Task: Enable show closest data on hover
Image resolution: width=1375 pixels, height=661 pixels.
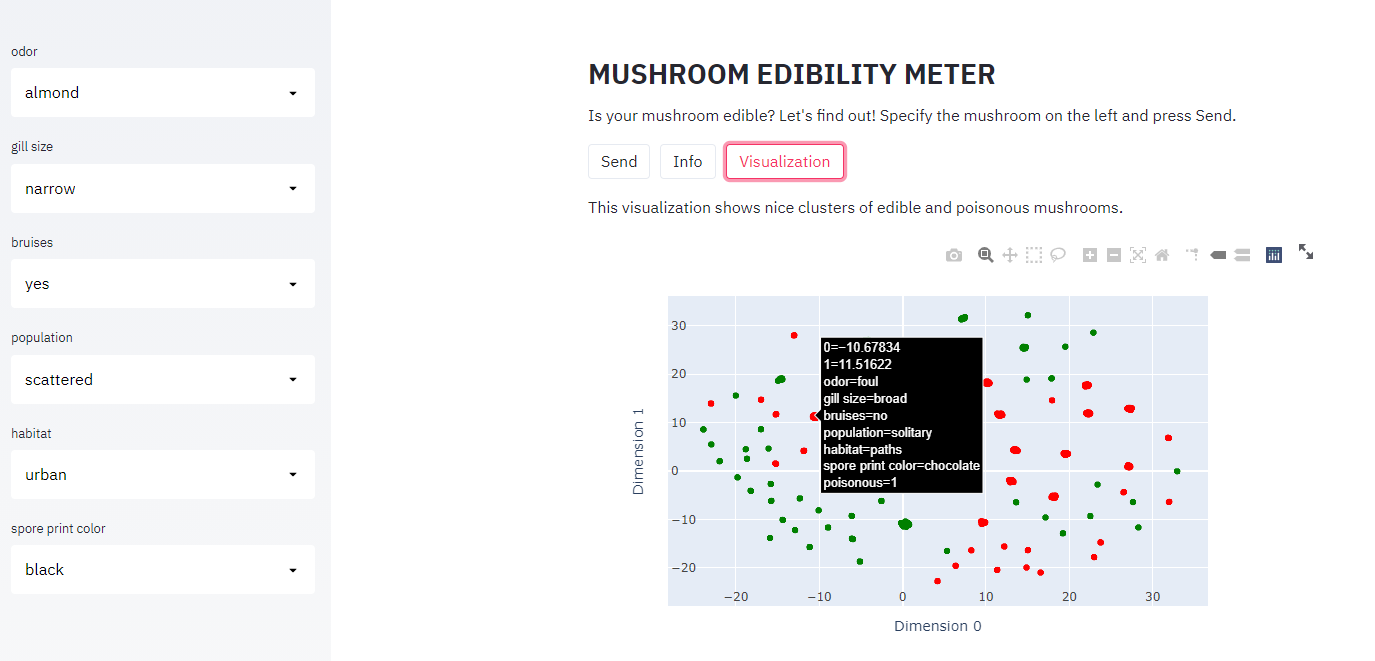Action: pos(1218,255)
